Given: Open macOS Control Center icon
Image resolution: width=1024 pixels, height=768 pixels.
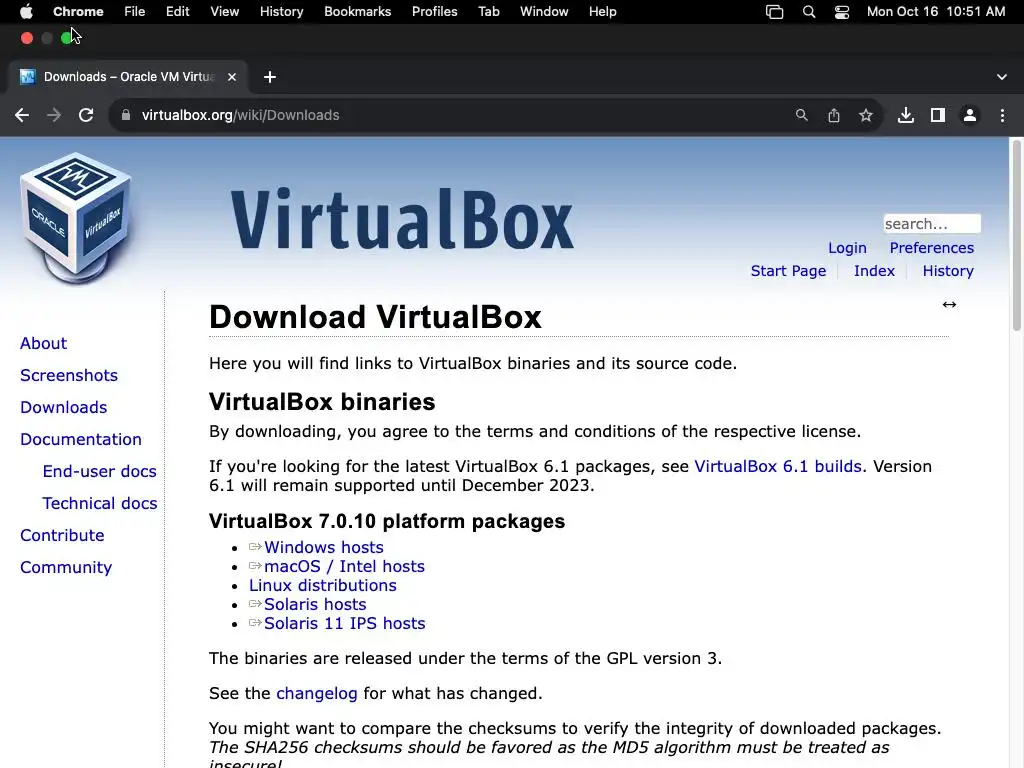Looking at the screenshot, I should pos(842,12).
